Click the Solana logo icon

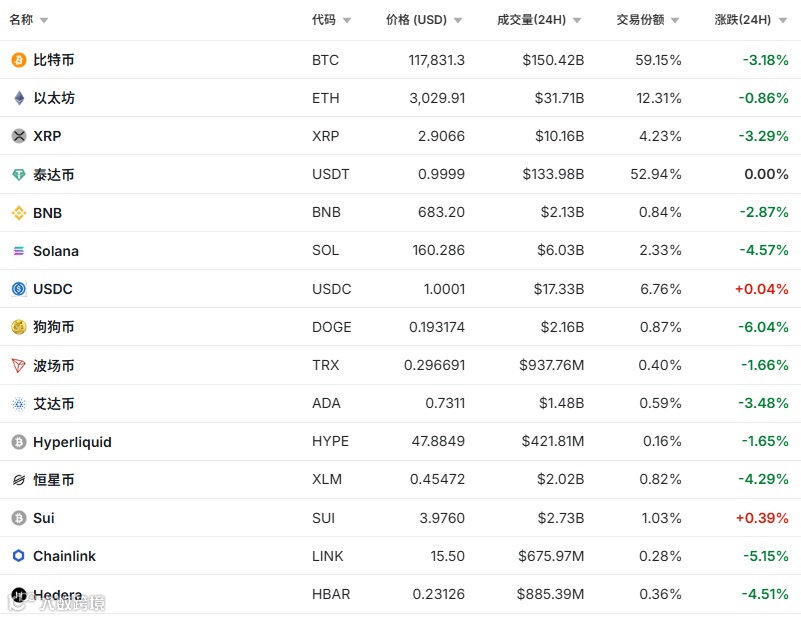[18, 251]
